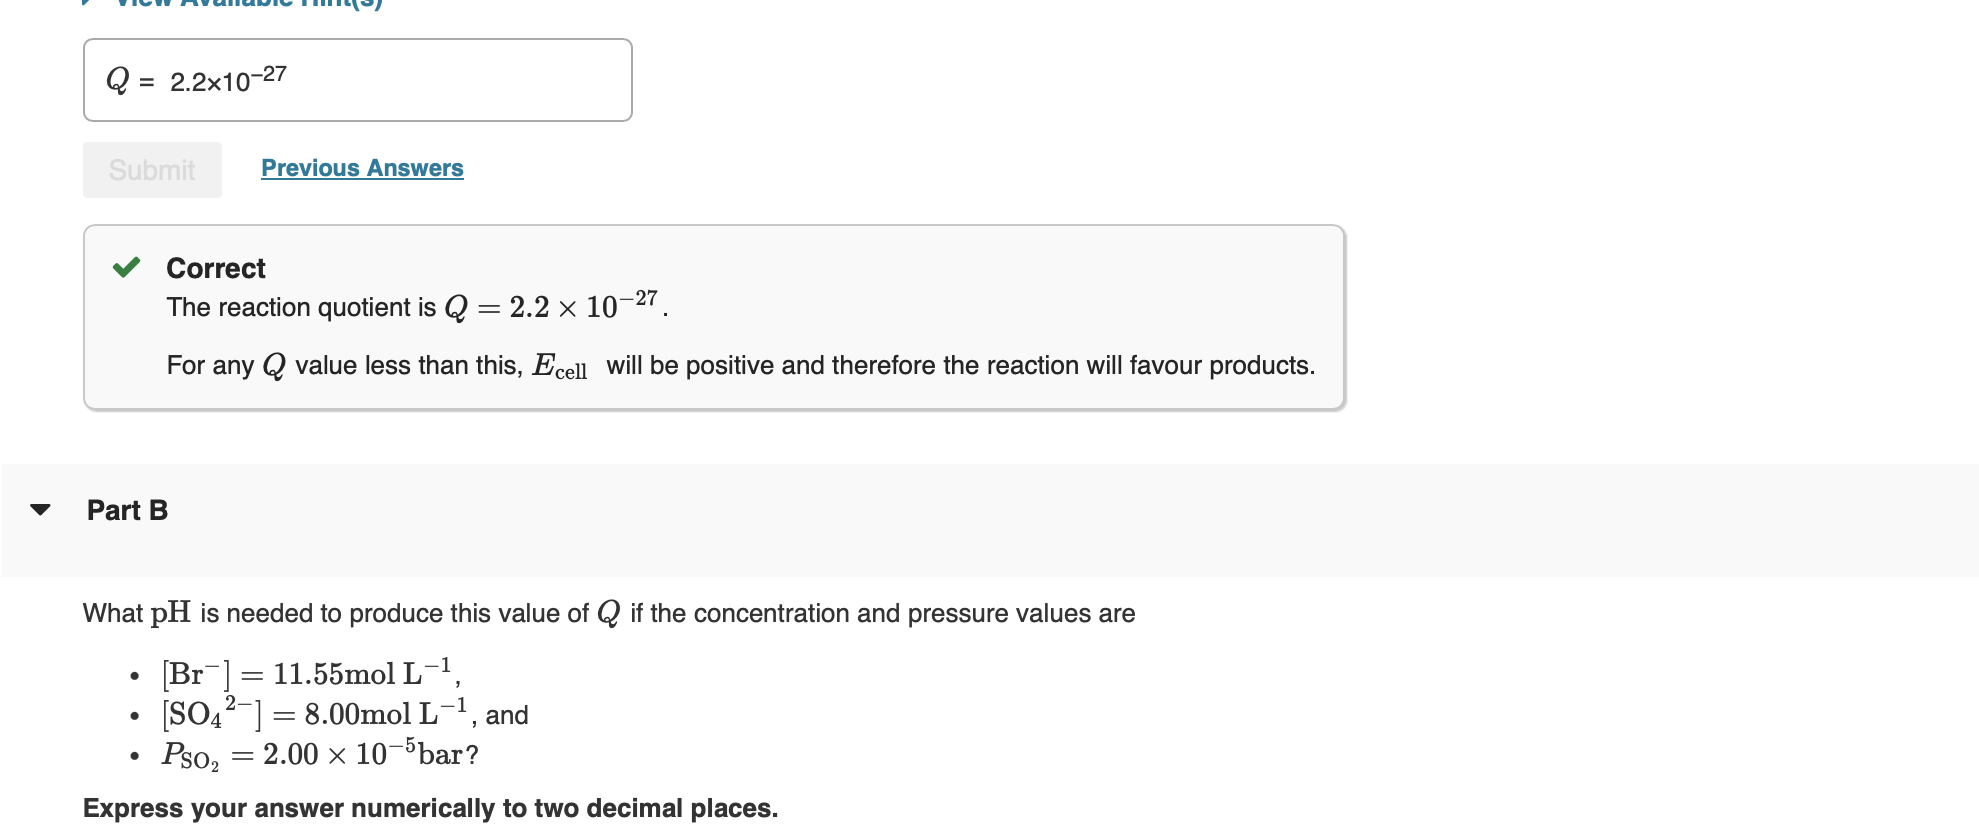Click the checkmark inside the feedback panel

tap(127, 267)
